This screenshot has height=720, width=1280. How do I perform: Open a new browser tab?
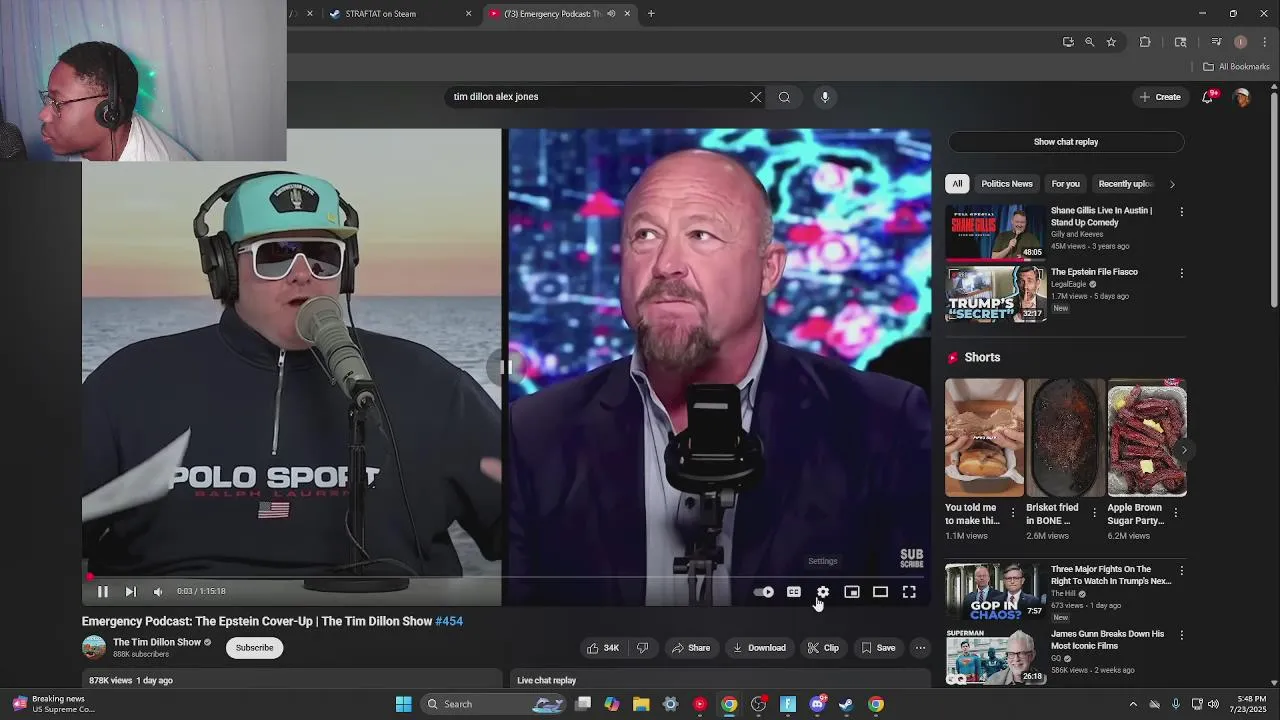[651, 14]
